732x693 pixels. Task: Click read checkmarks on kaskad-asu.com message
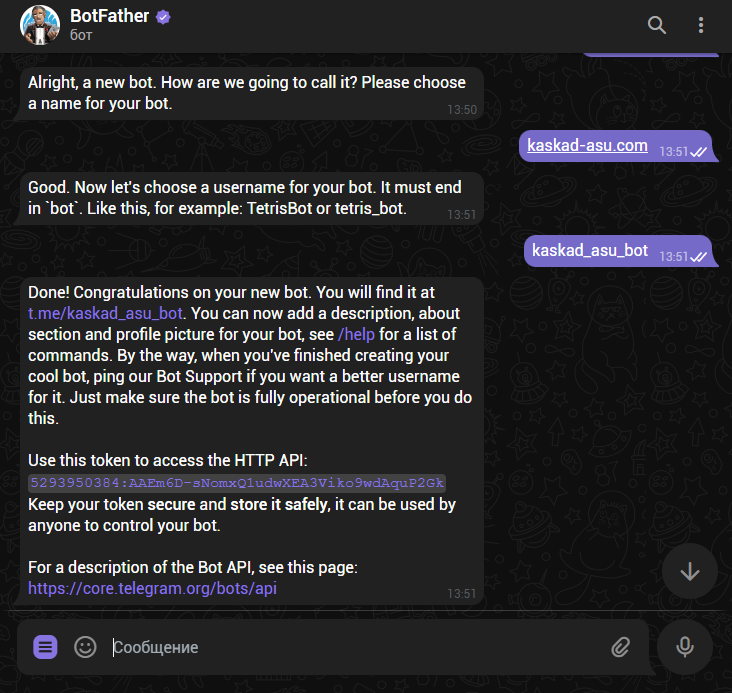coord(699,152)
